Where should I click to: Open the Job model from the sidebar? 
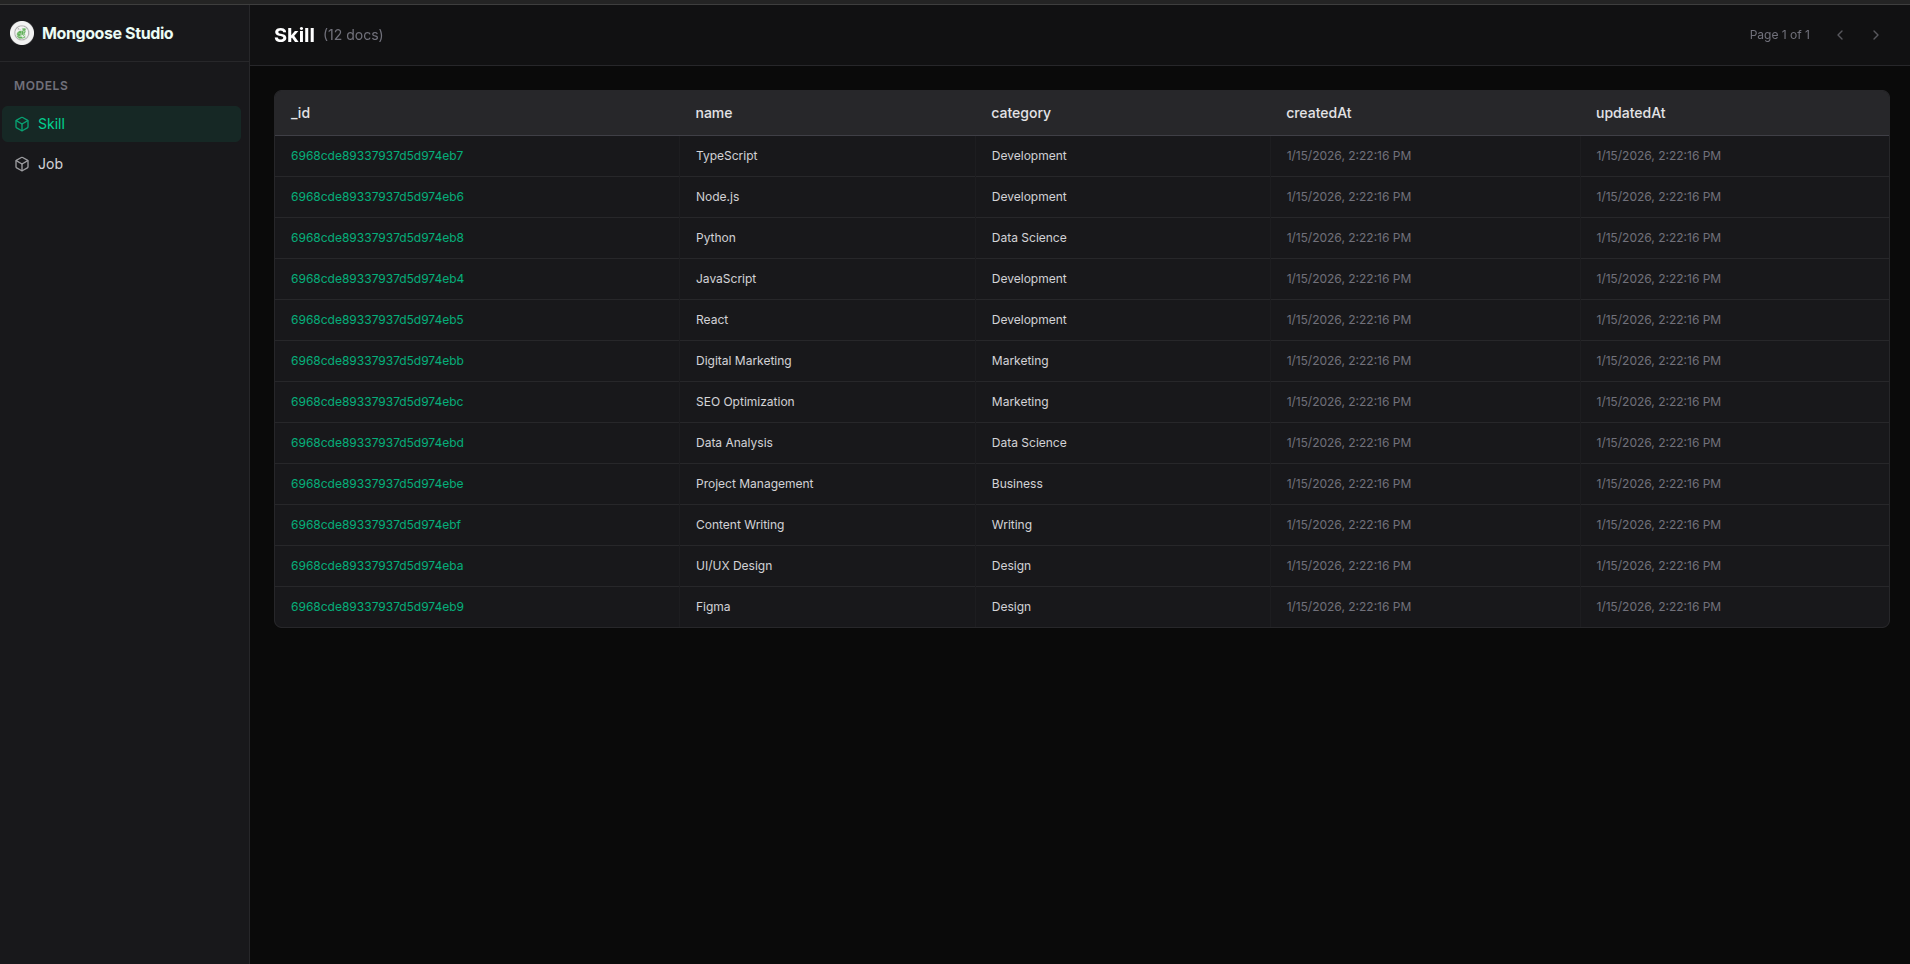coord(50,163)
